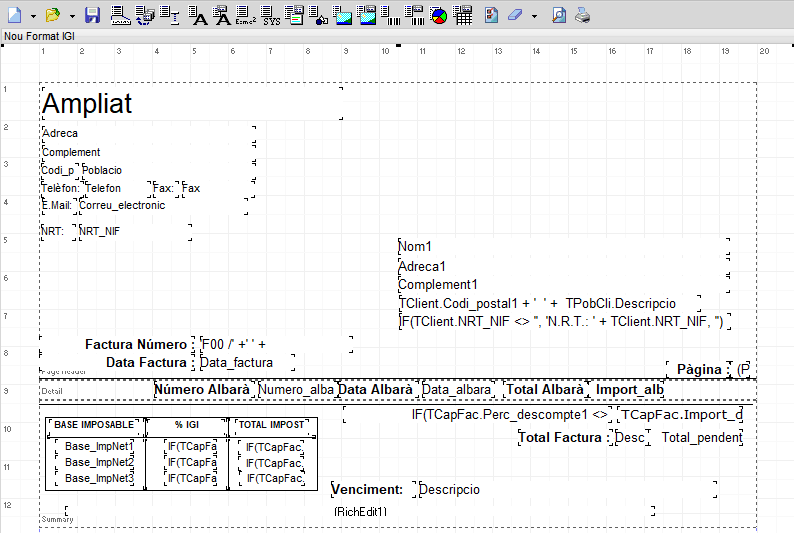Select the 'BASE IMPOSABLE' table heading
The image size is (794, 533).
click(94, 425)
